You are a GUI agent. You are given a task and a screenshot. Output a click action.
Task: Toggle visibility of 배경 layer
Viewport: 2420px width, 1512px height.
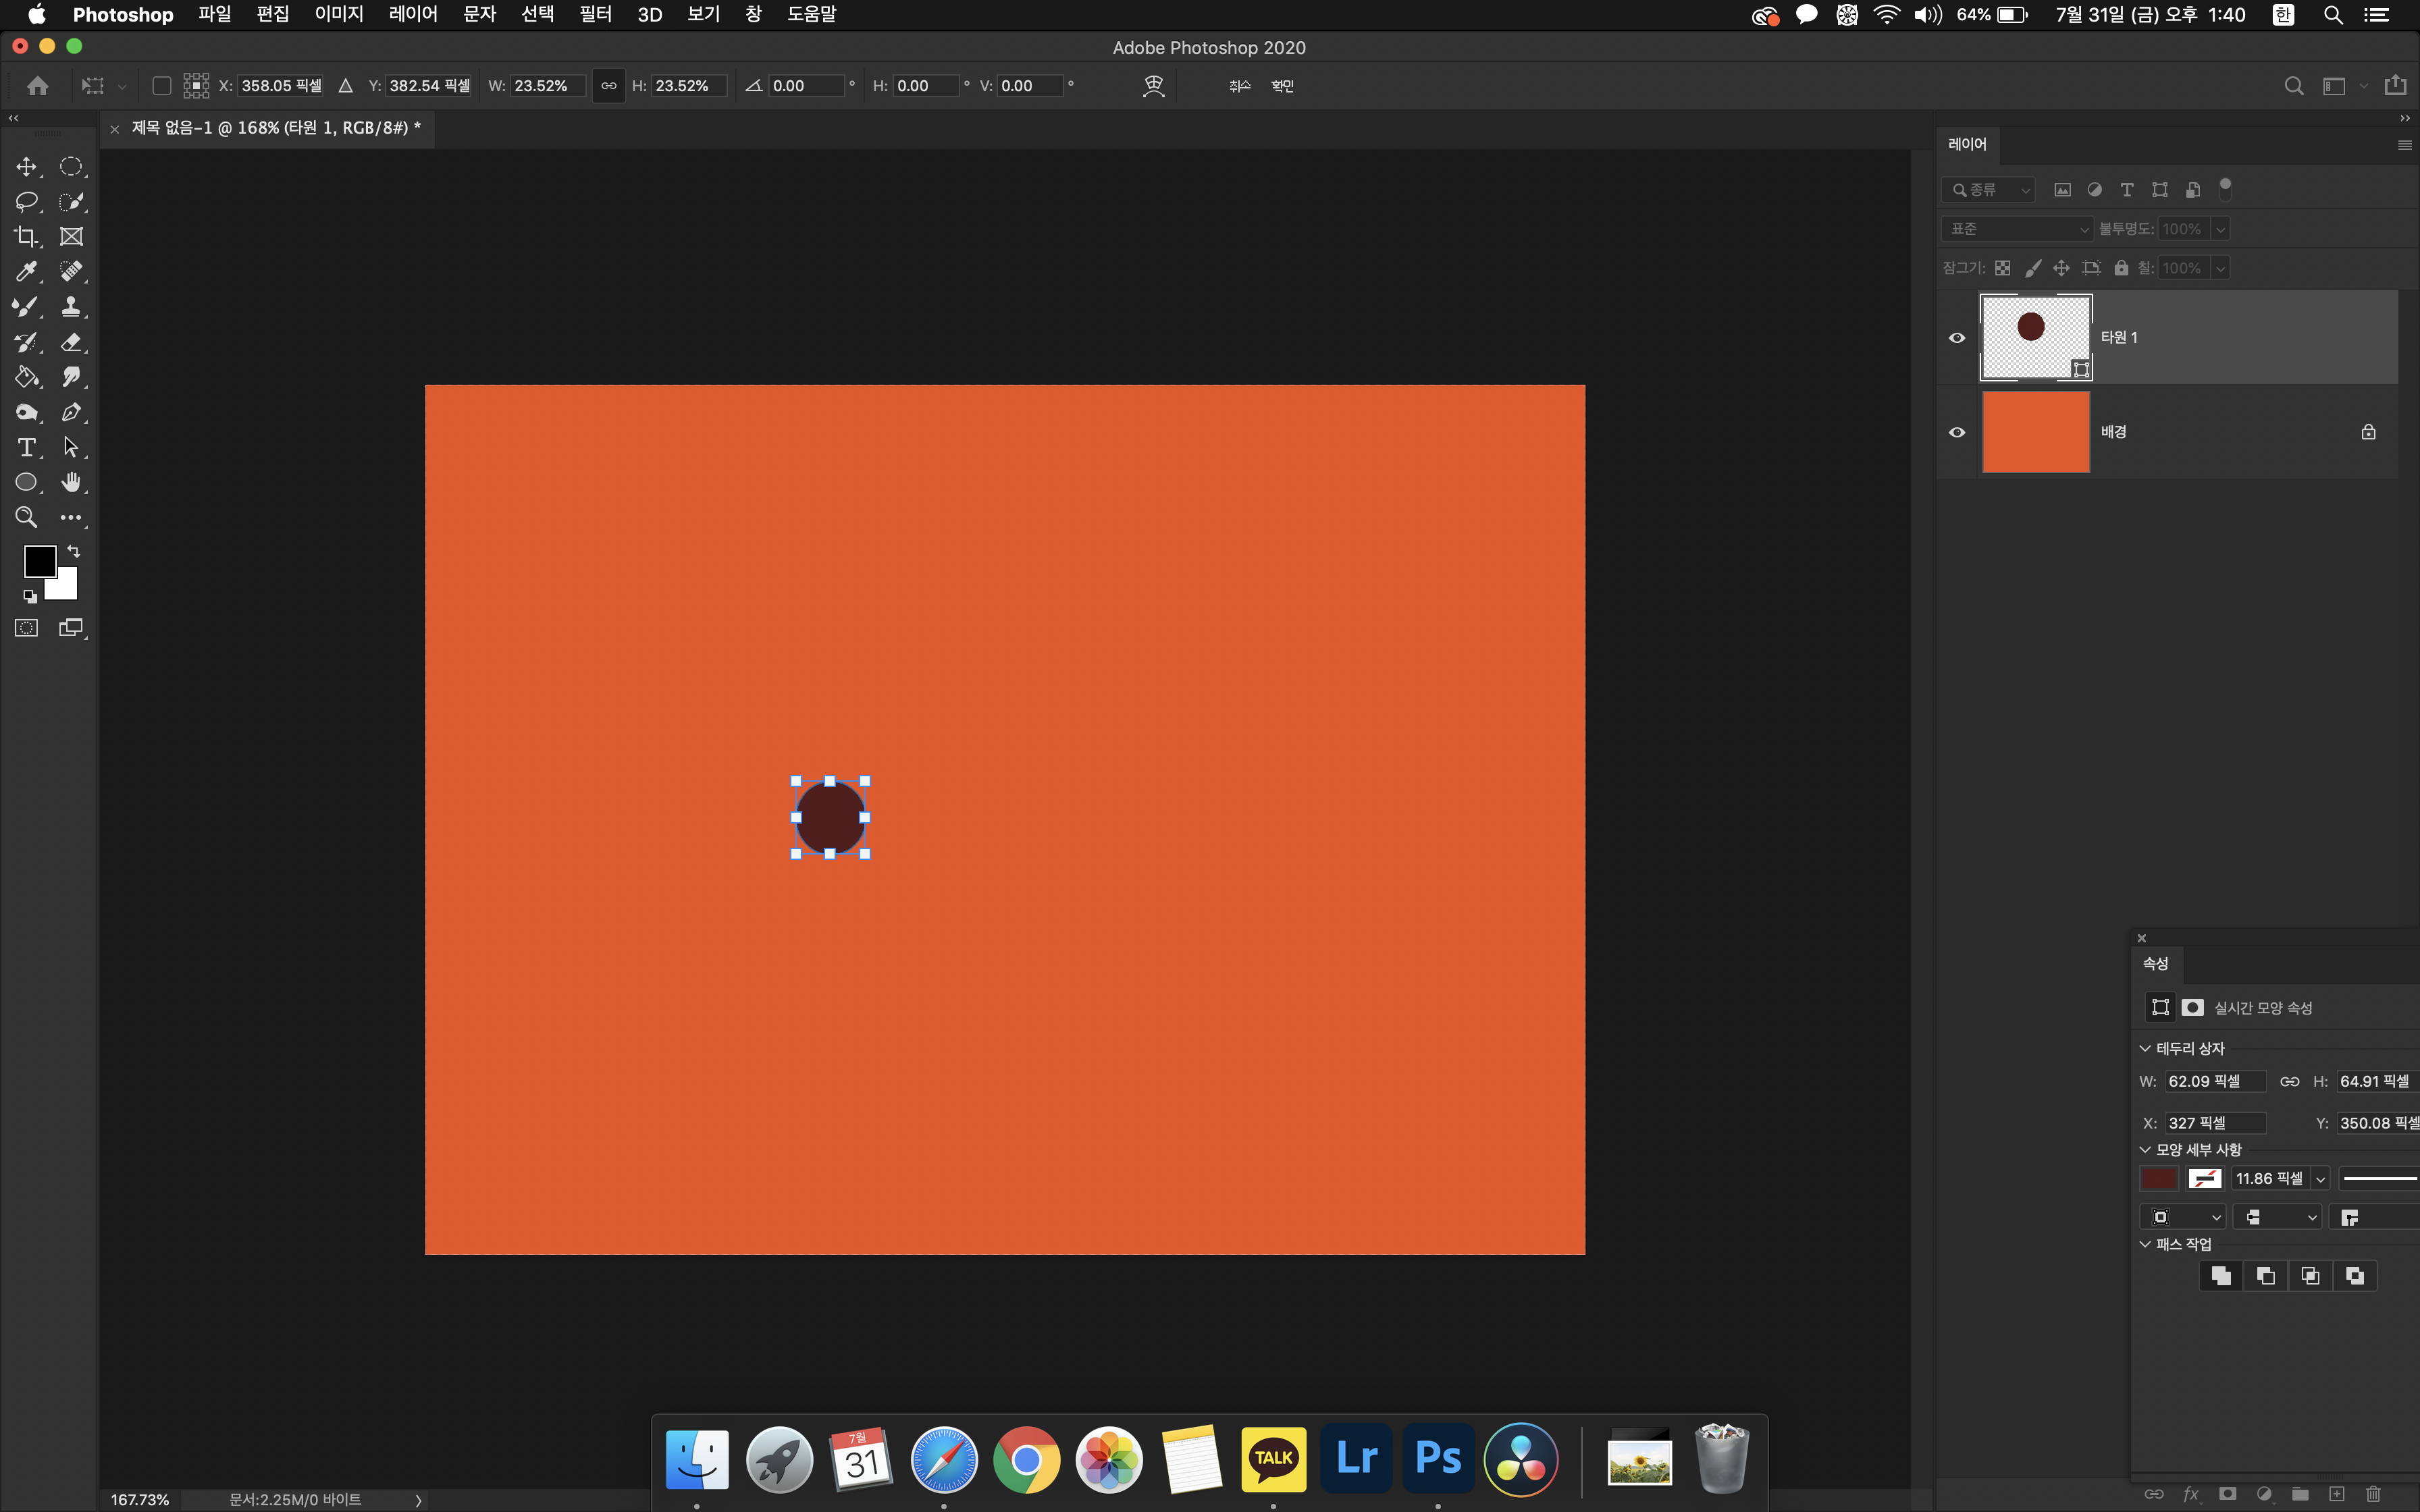click(1957, 432)
